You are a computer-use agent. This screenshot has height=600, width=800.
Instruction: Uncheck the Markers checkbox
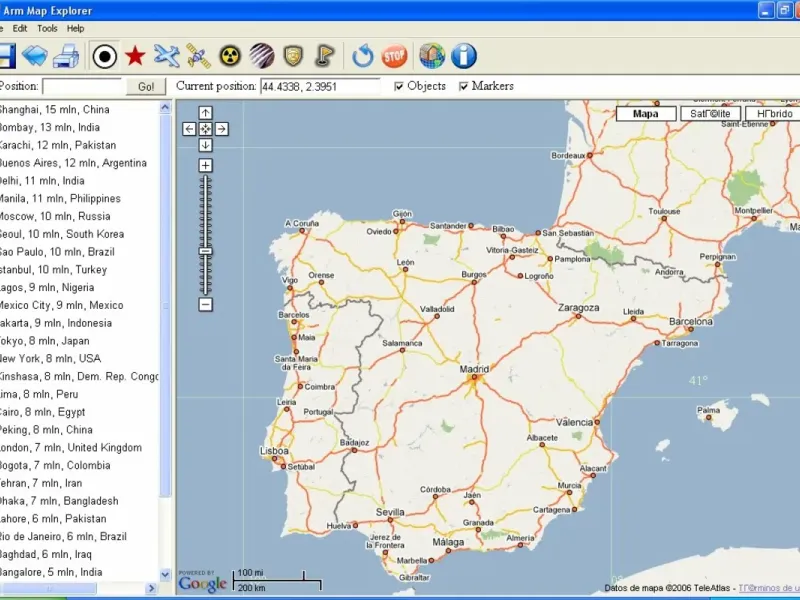tap(463, 87)
